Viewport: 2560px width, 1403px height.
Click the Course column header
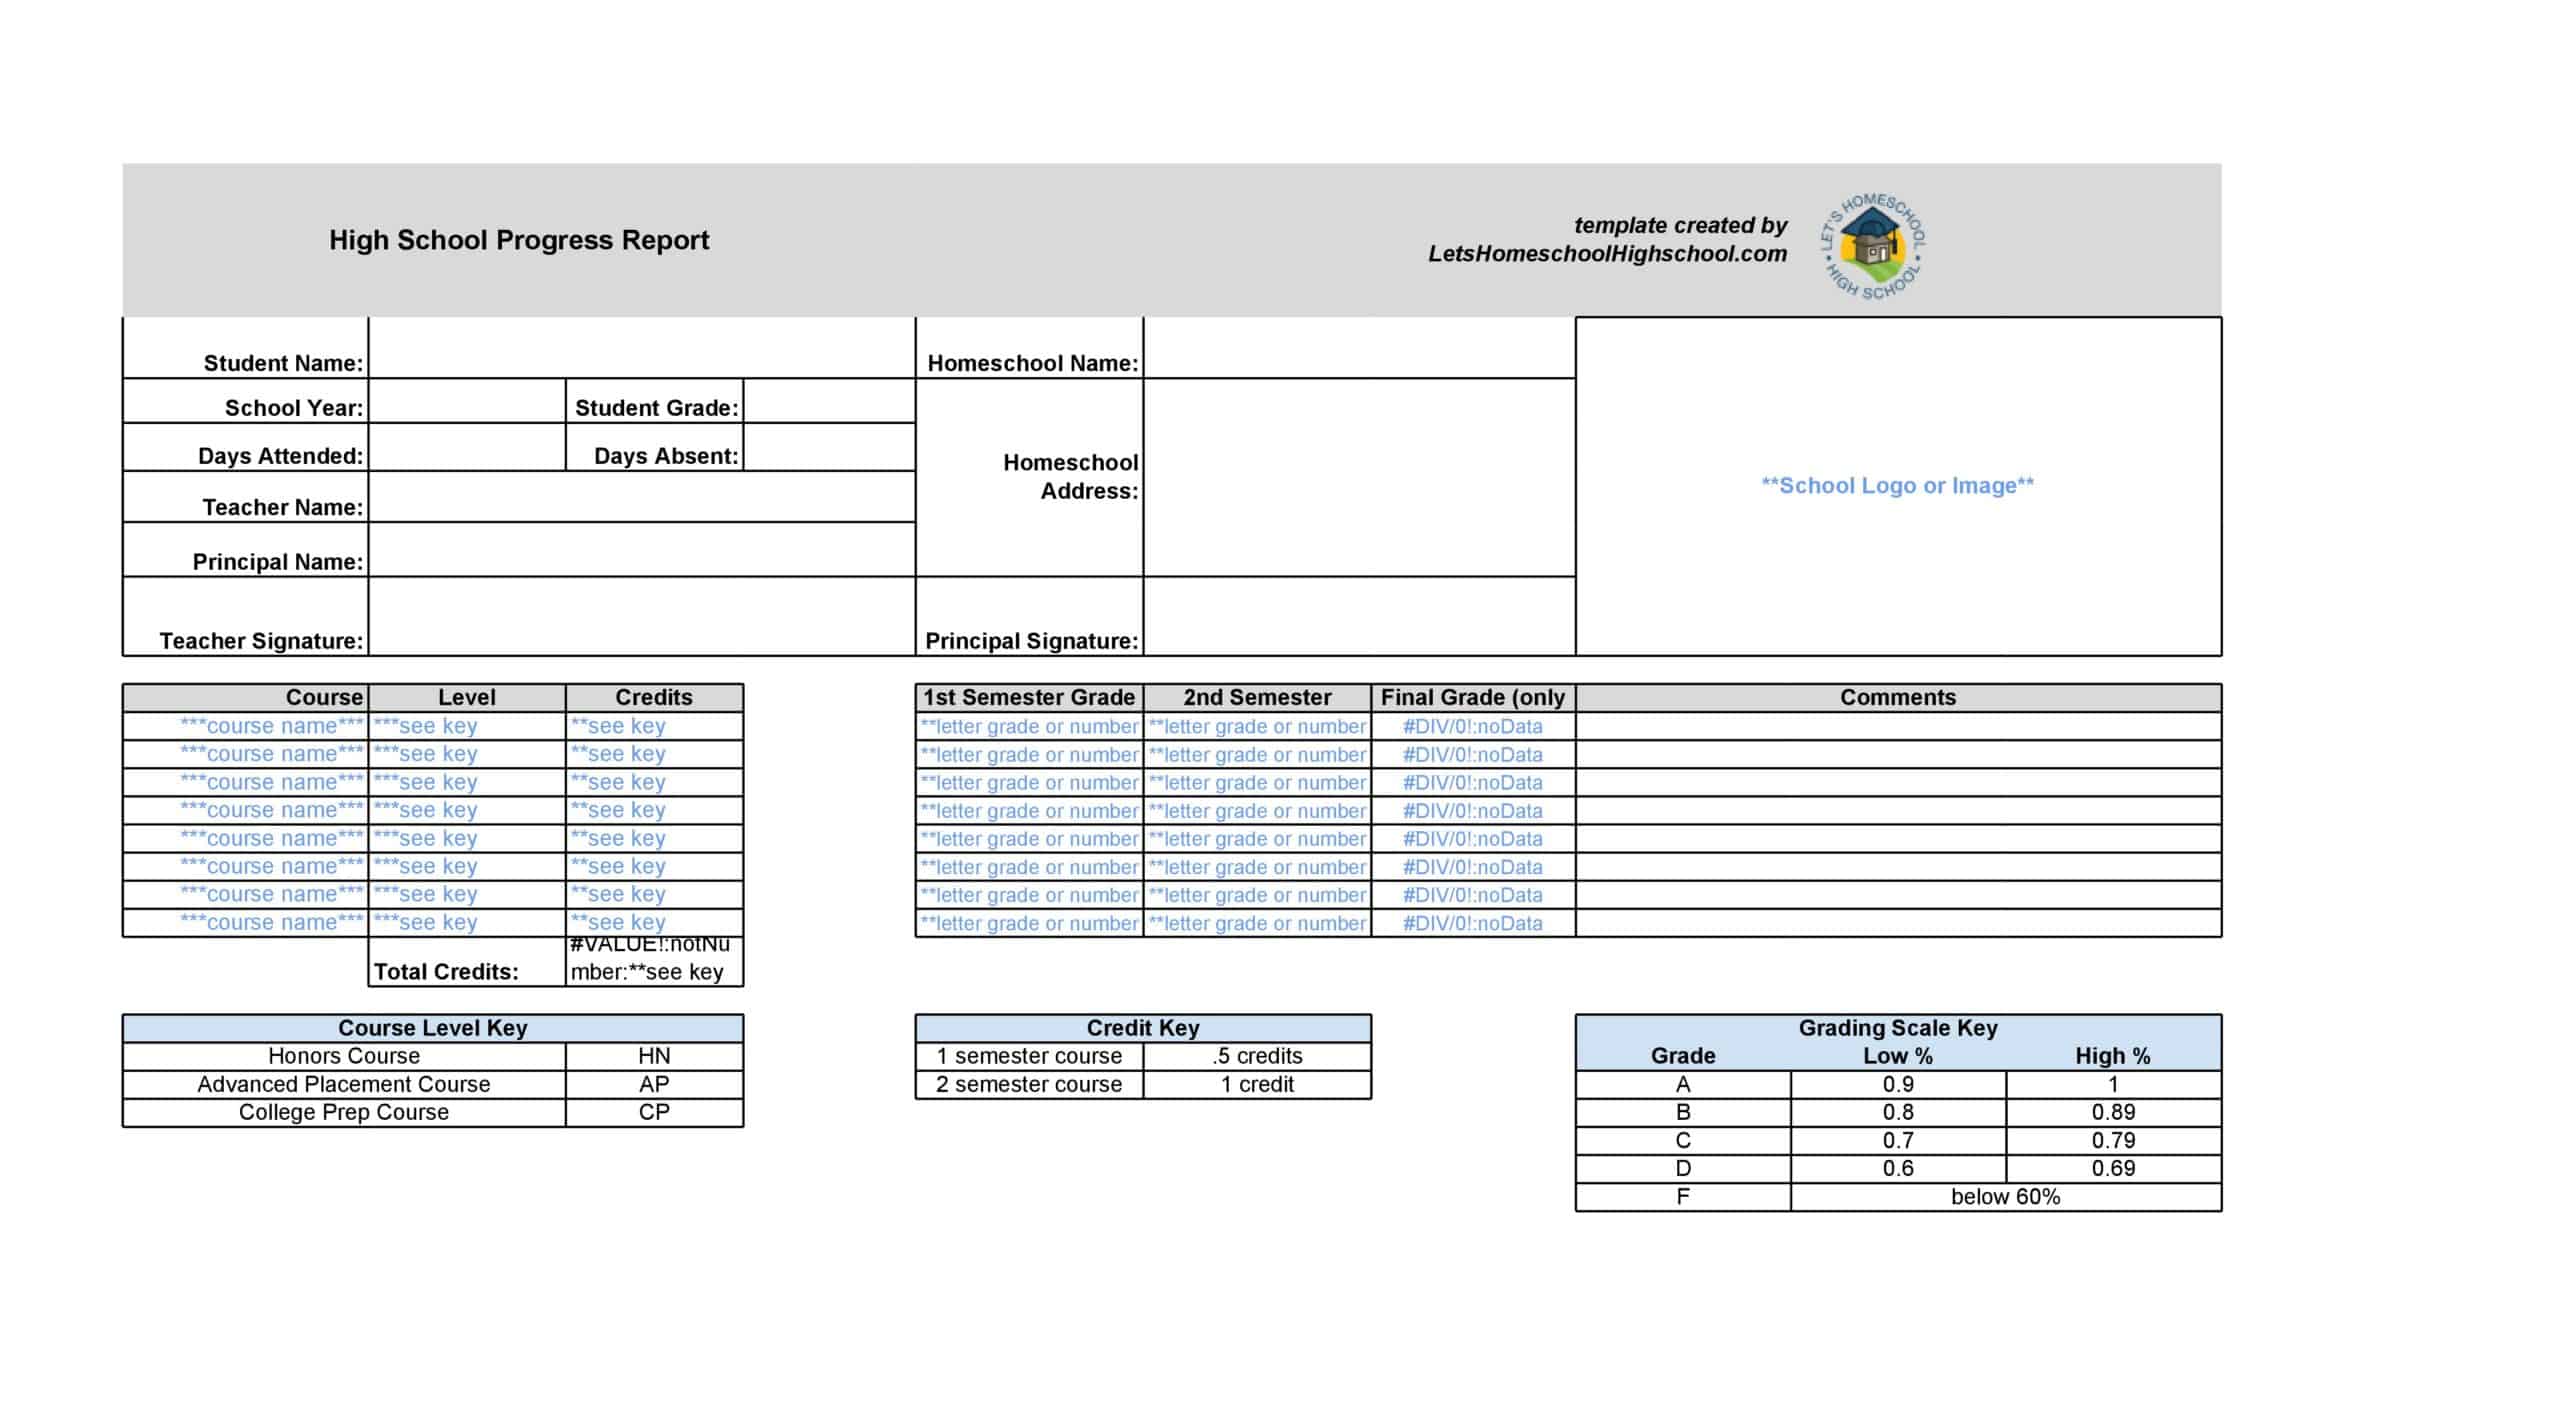tap(245, 698)
